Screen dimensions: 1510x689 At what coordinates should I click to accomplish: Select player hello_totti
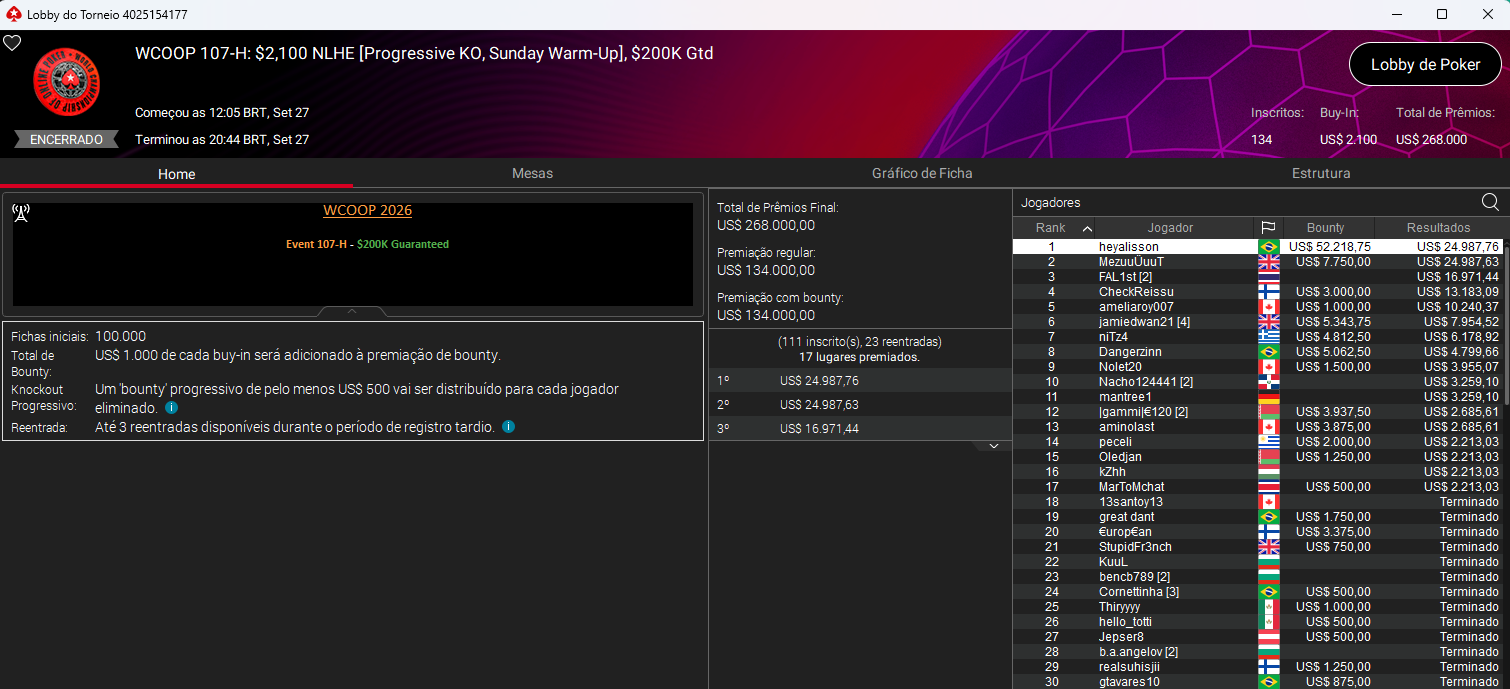click(1258, 621)
